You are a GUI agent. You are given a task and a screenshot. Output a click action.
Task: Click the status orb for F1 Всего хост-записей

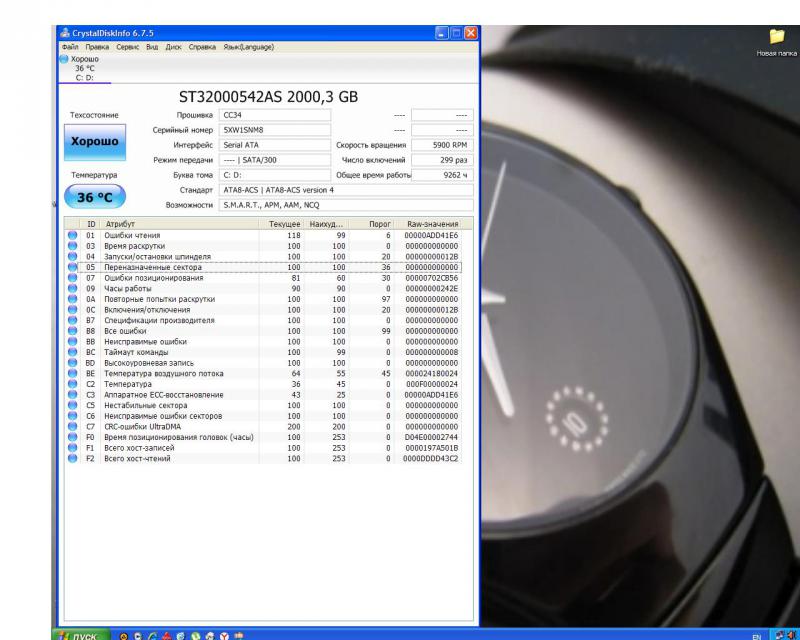pyautogui.click(x=72, y=448)
